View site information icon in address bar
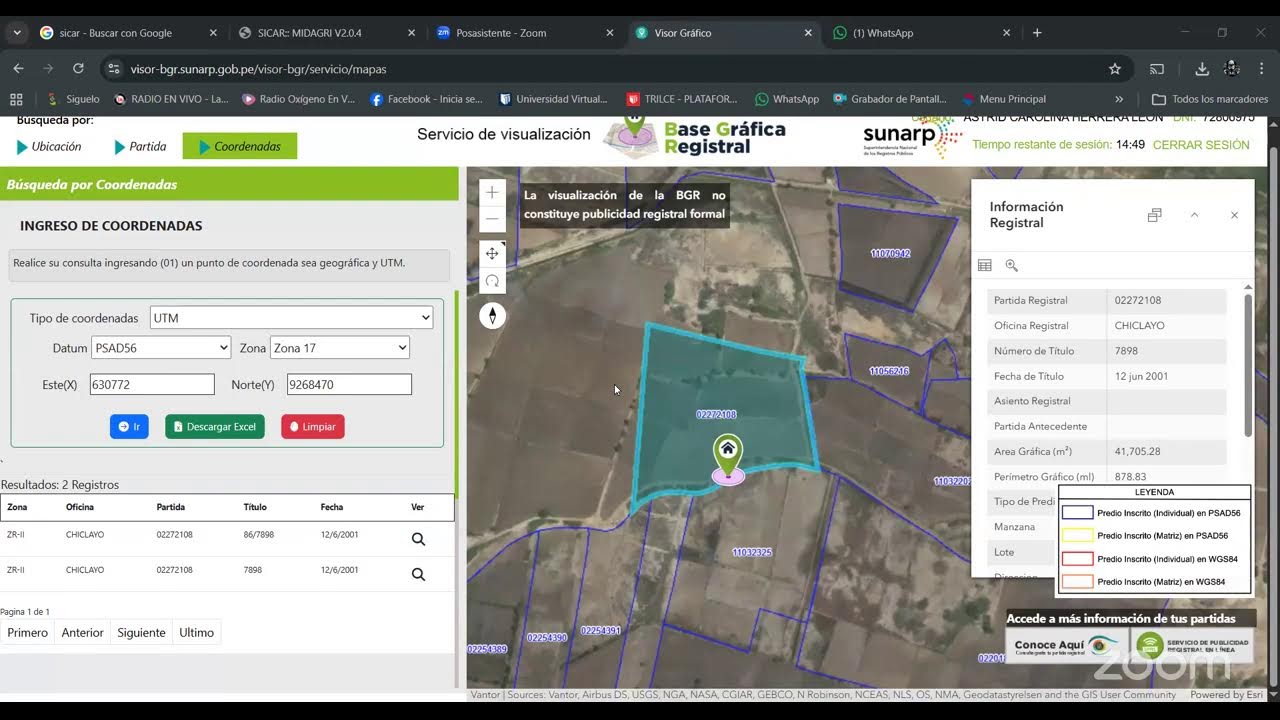The image size is (1280, 720). pos(113,69)
